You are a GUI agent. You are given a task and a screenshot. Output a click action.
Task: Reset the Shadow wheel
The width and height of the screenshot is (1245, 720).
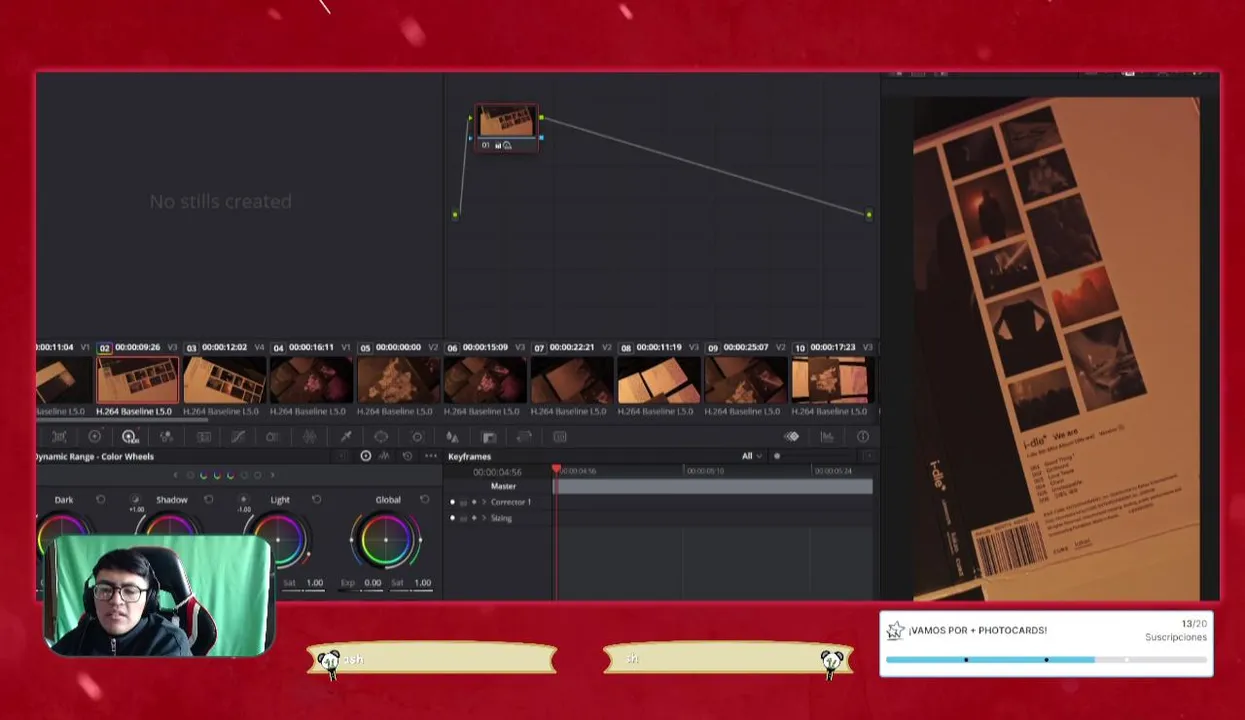point(208,499)
